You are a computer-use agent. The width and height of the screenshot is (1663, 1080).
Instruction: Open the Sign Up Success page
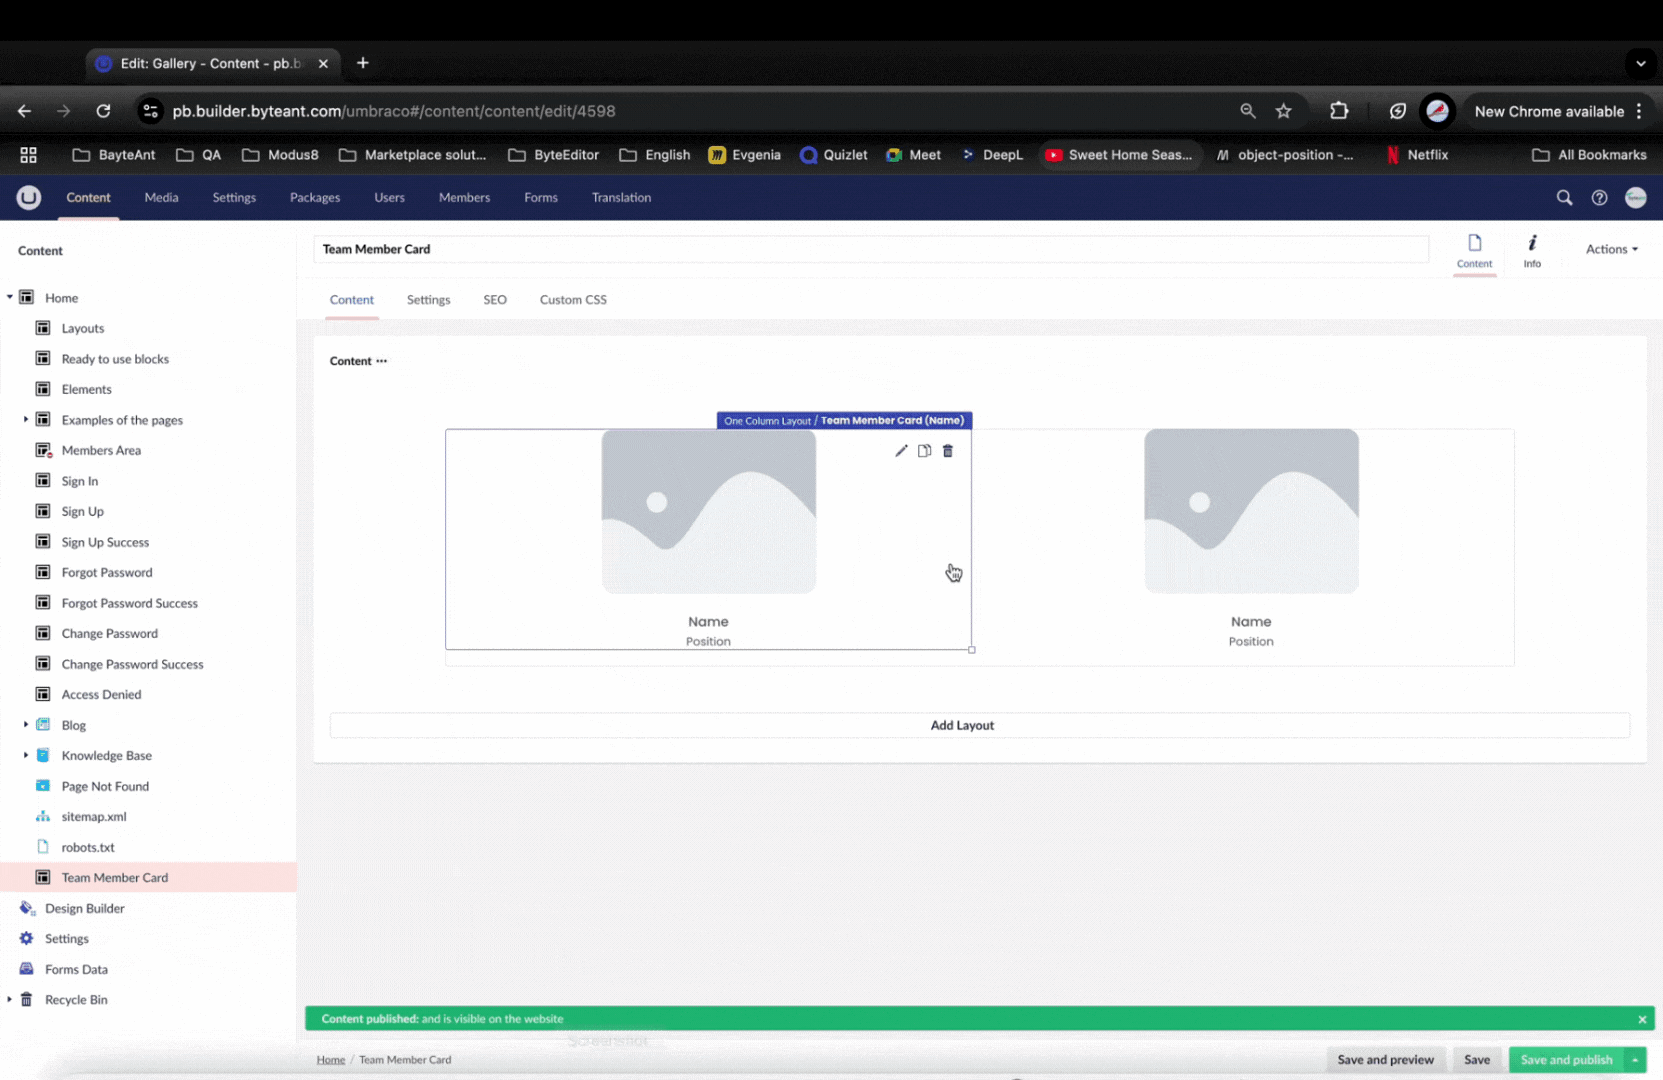pos(105,542)
